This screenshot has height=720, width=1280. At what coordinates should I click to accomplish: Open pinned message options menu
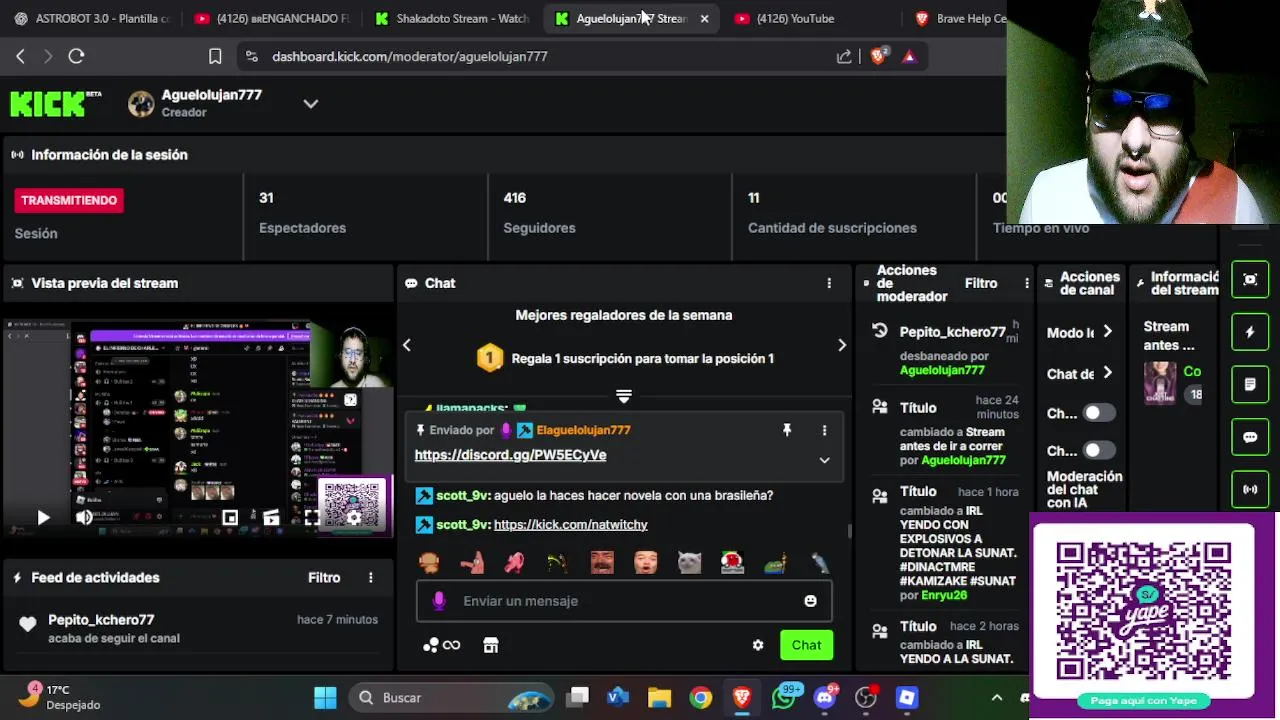pyautogui.click(x=824, y=430)
